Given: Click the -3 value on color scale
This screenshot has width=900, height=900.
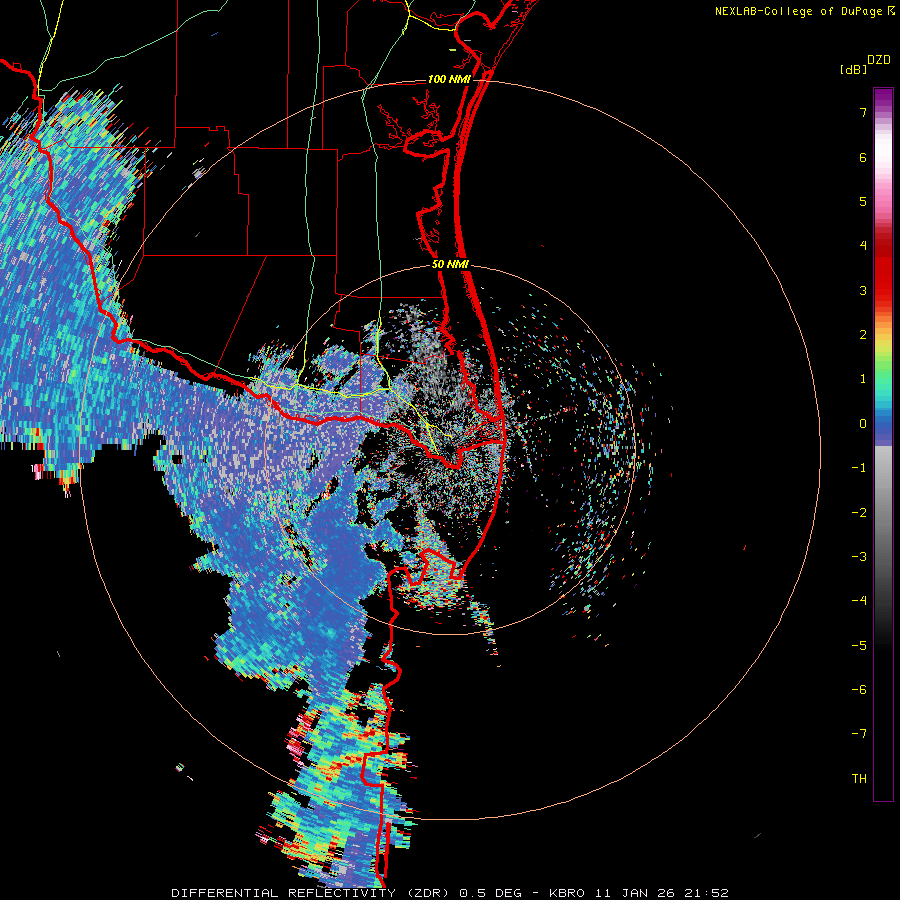Looking at the screenshot, I should point(859,557).
